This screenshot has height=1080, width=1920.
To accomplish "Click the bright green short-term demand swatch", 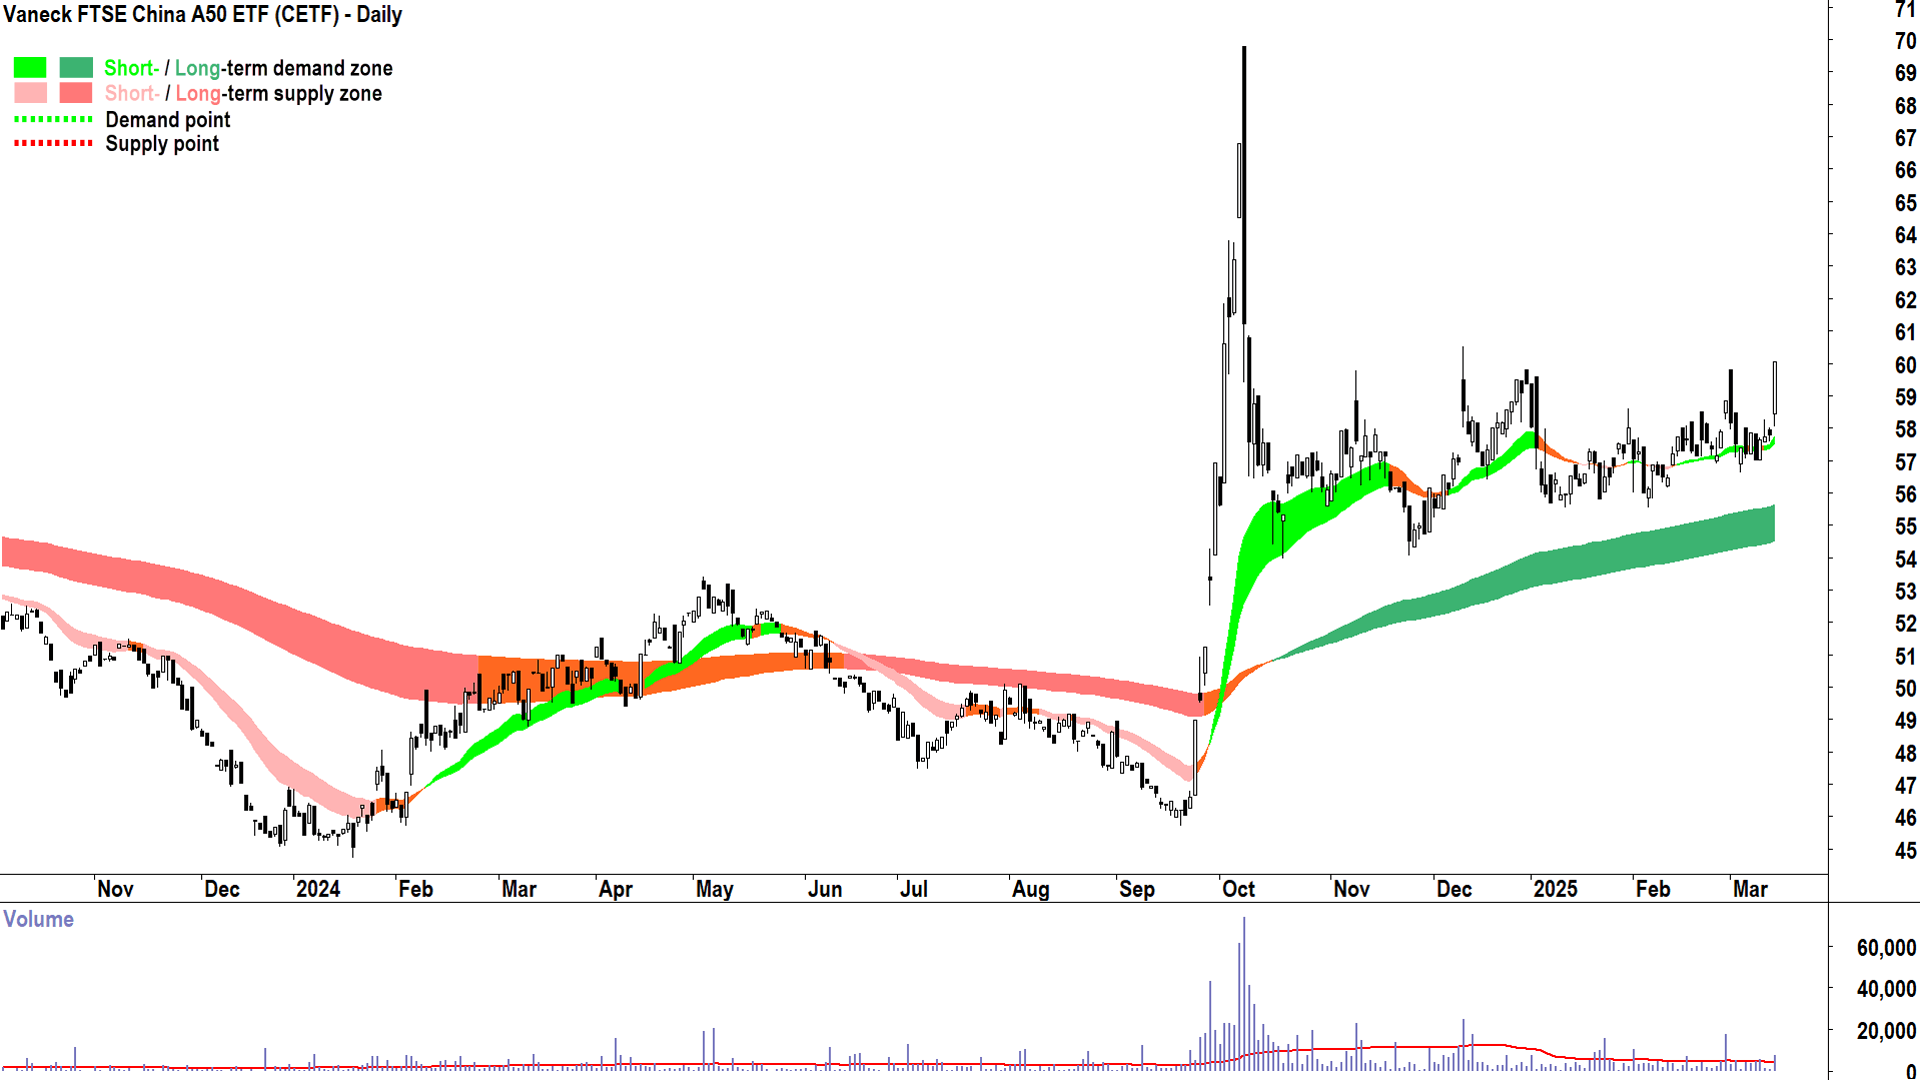I will point(30,68).
